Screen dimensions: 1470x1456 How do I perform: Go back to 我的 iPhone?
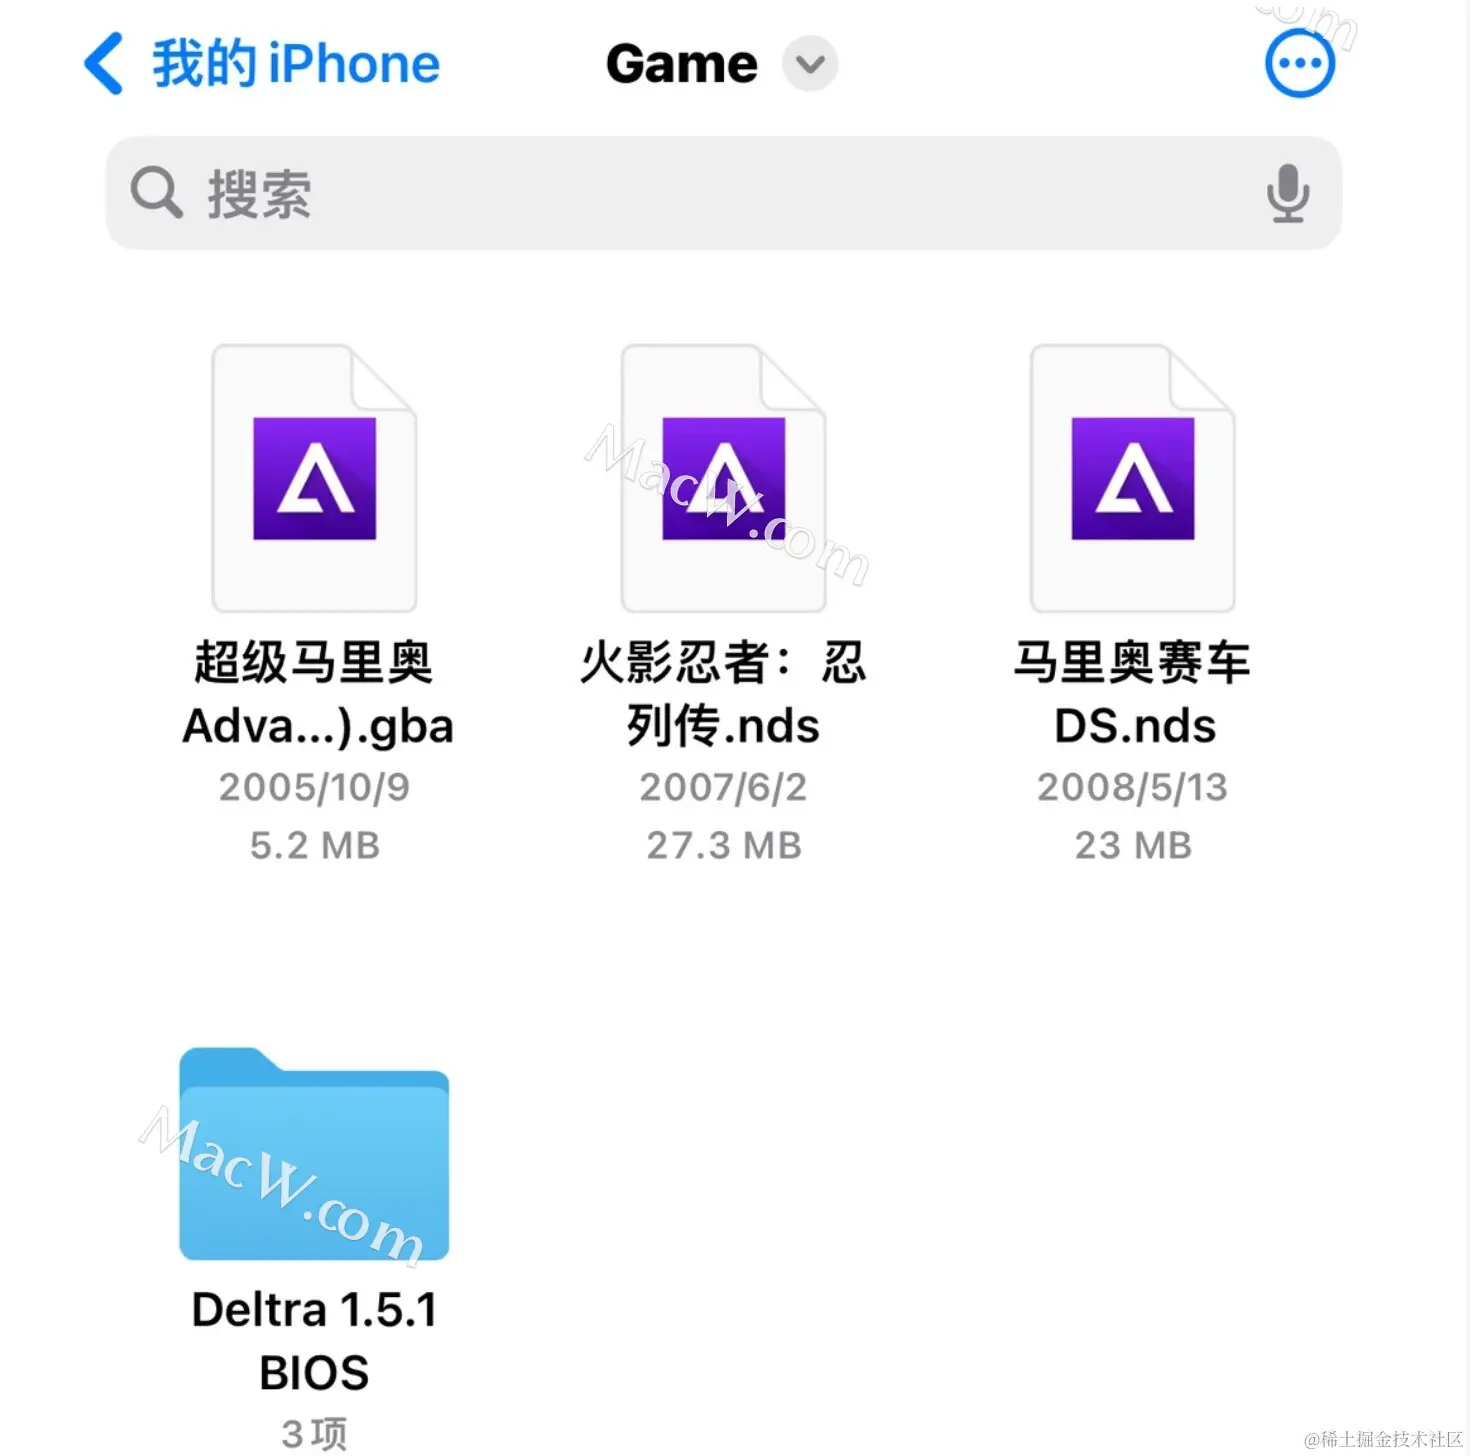click(261, 64)
